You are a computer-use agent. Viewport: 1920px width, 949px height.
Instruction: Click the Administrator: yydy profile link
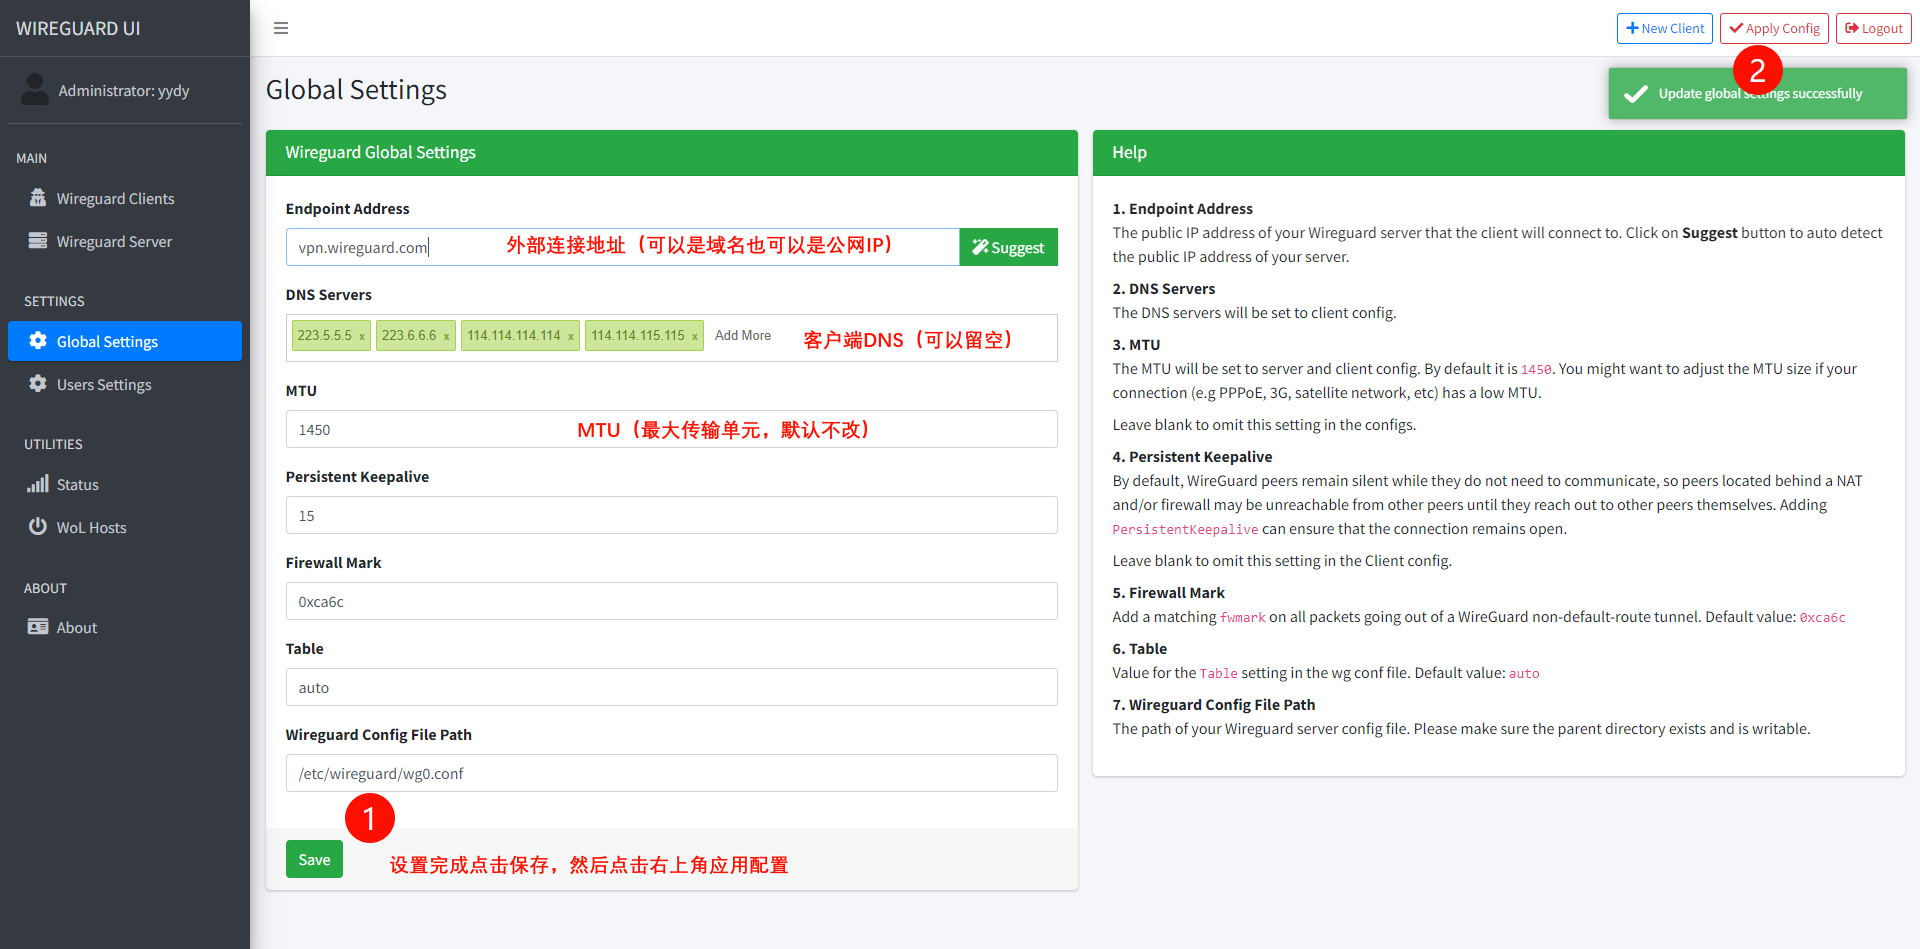[x=124, y=90]
